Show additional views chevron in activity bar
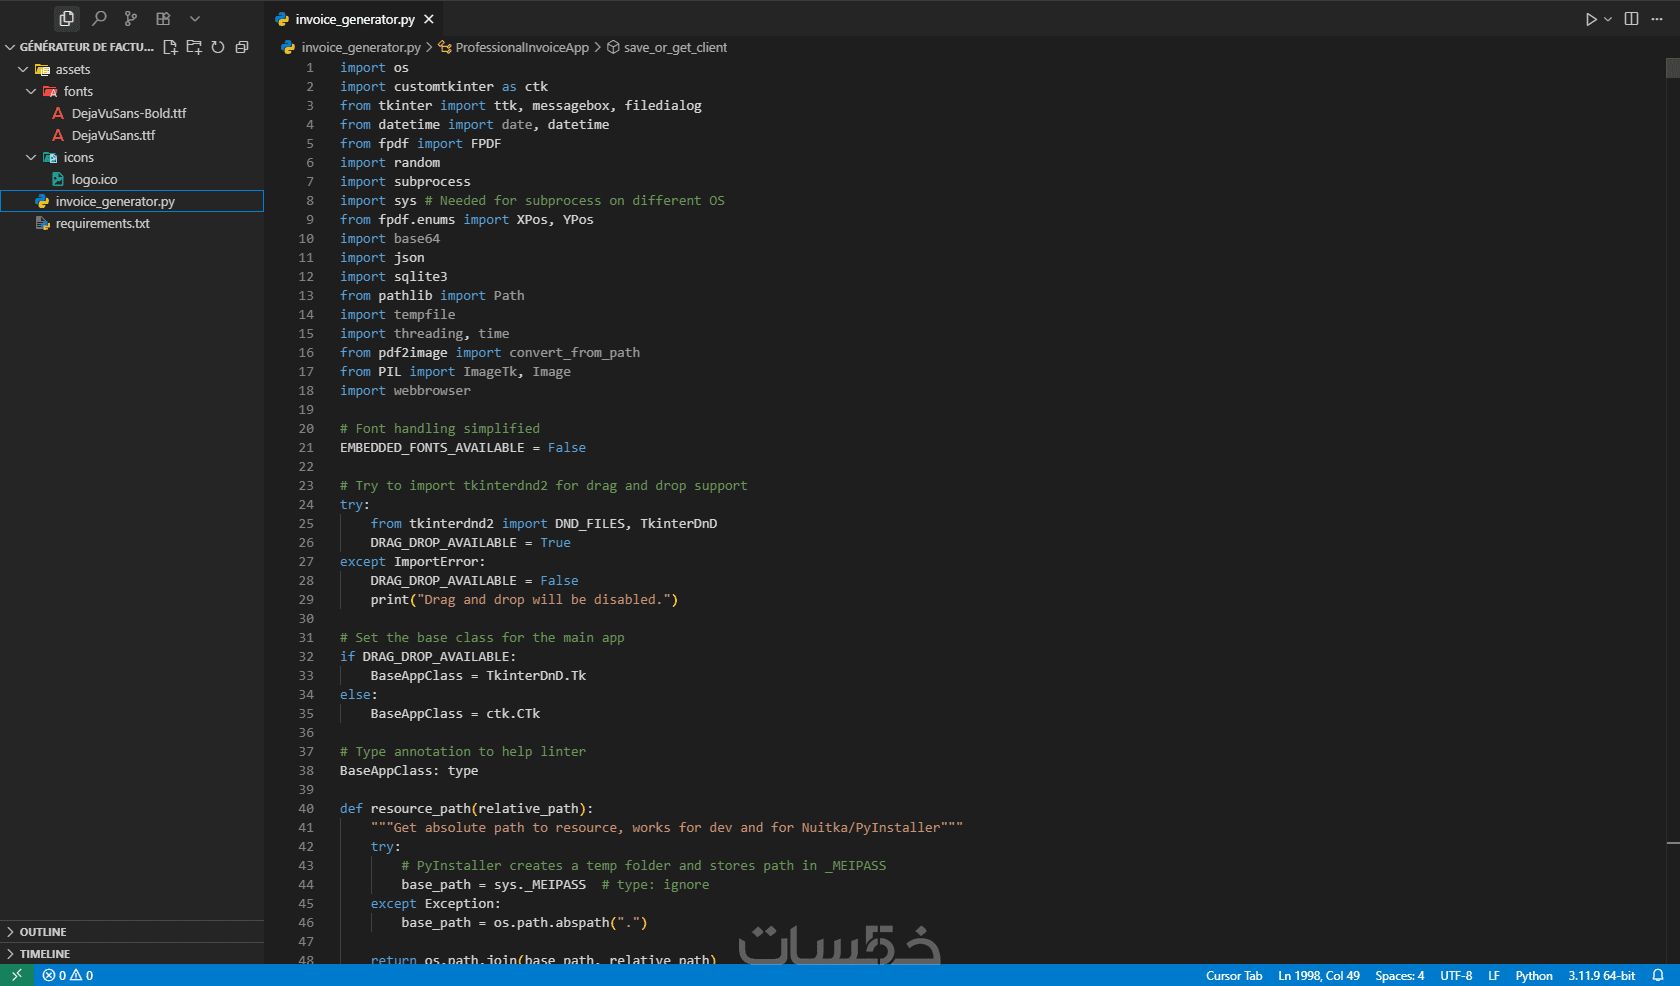 click(x=195, y=18)
